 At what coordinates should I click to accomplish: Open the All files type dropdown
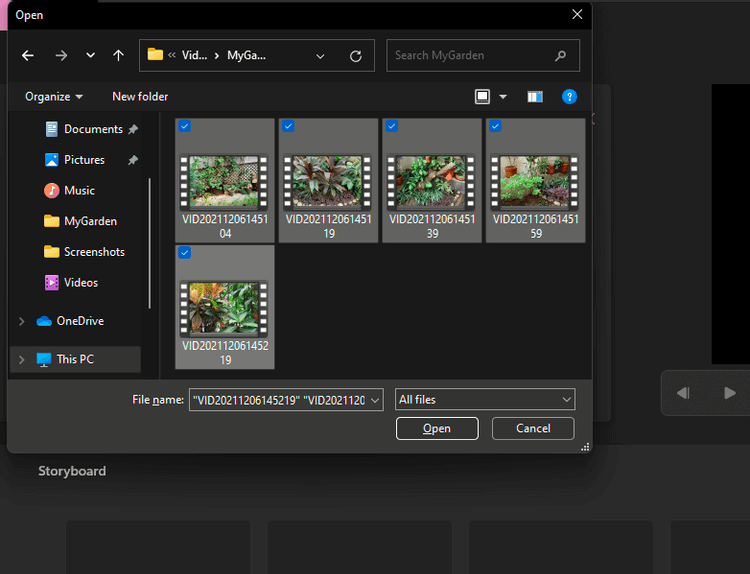pos(485,400)
